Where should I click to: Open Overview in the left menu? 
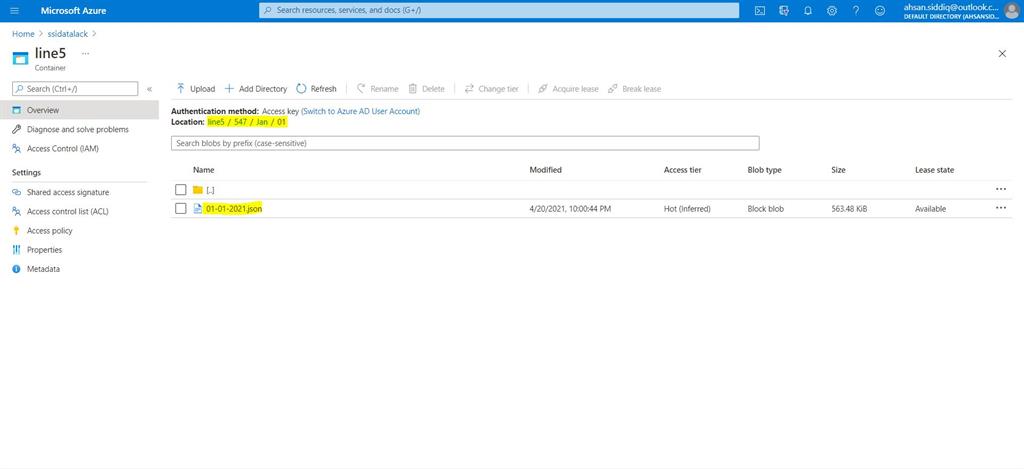(x=79, y=110)
